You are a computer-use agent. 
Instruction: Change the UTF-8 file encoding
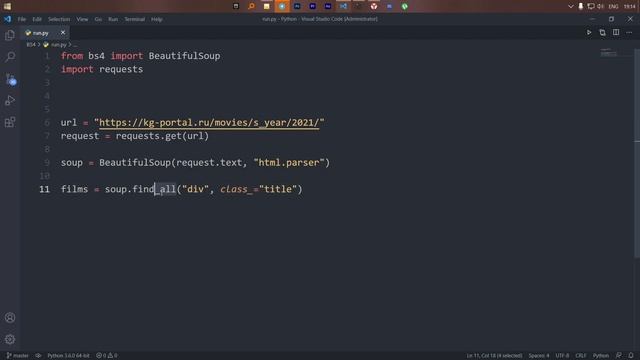click(562, 356)
